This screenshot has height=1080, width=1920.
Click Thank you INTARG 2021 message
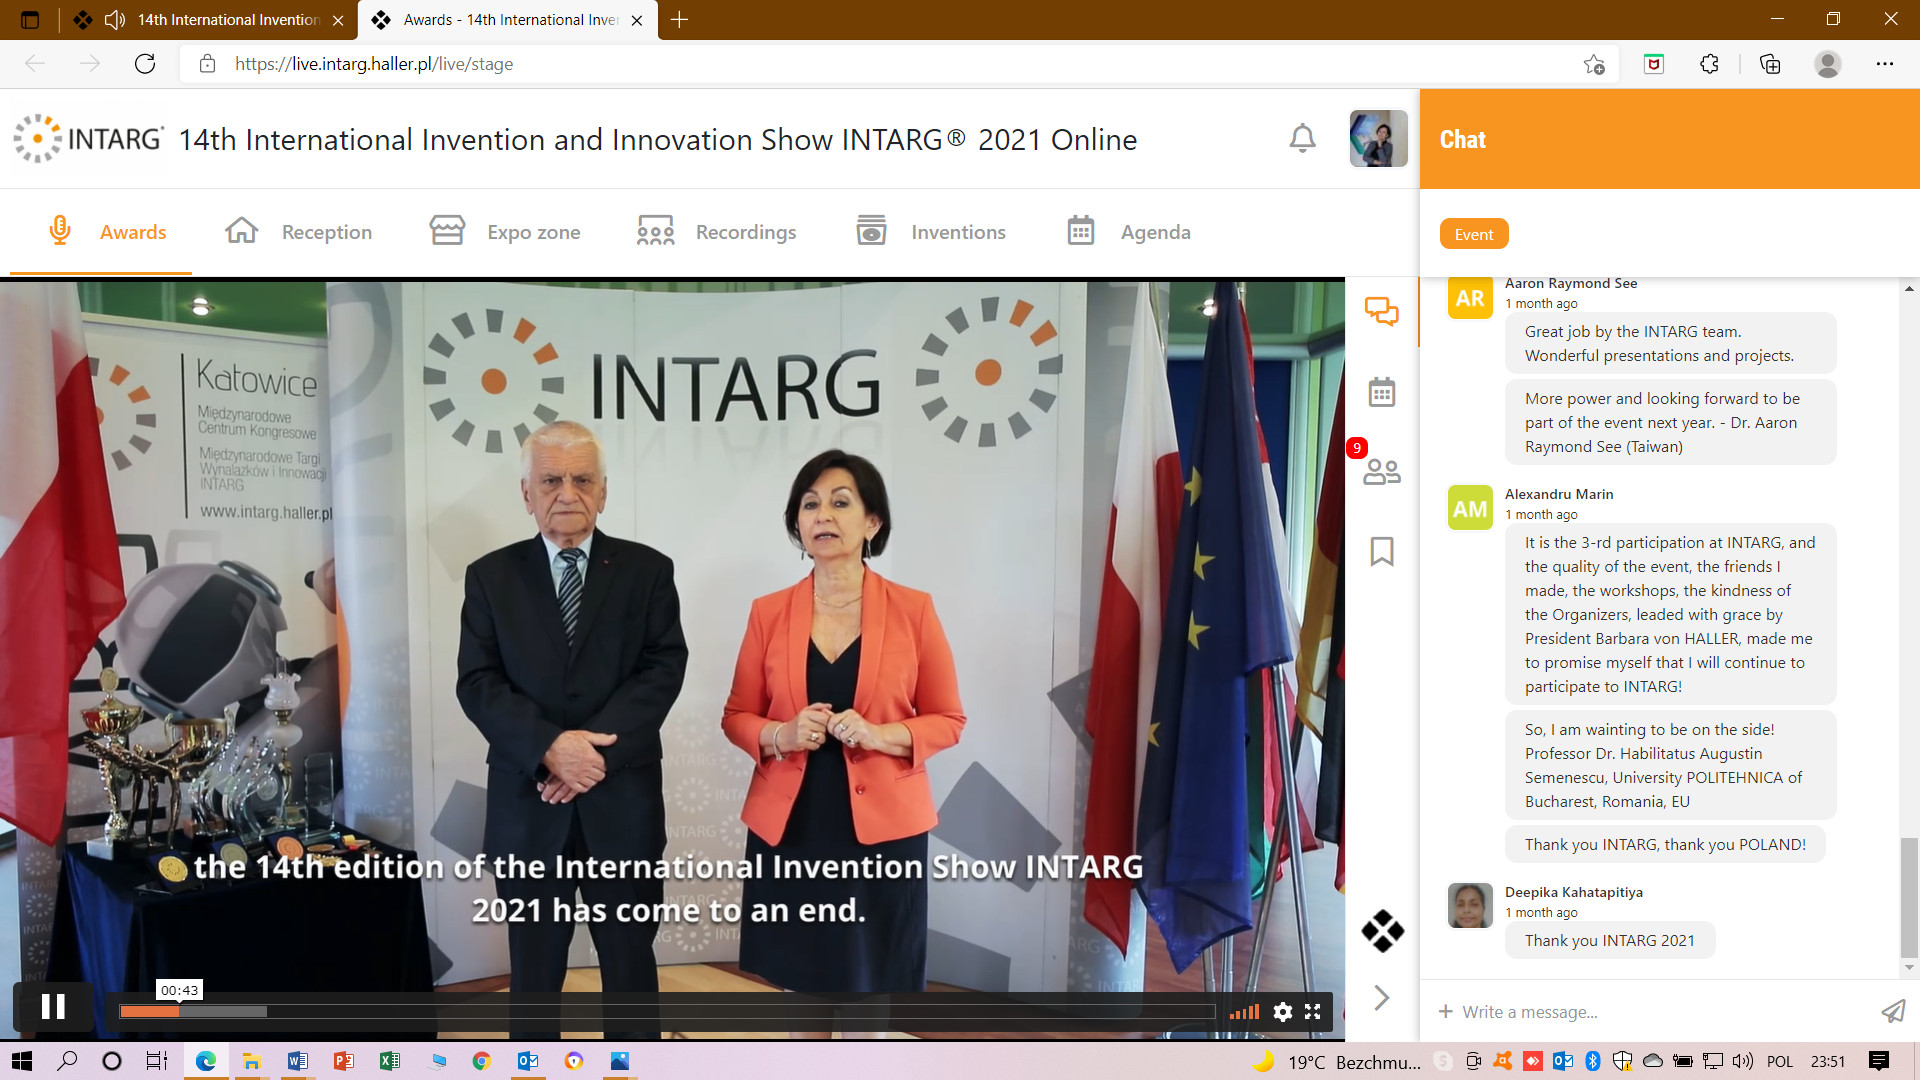tap(1609, 940)
